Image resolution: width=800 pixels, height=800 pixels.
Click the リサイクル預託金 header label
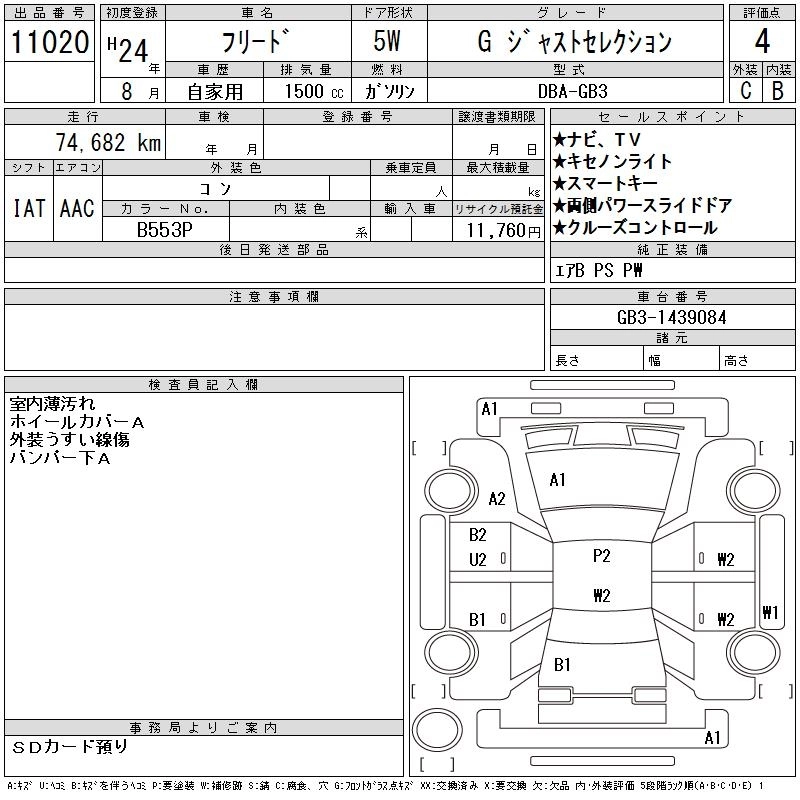click(498, 209)
